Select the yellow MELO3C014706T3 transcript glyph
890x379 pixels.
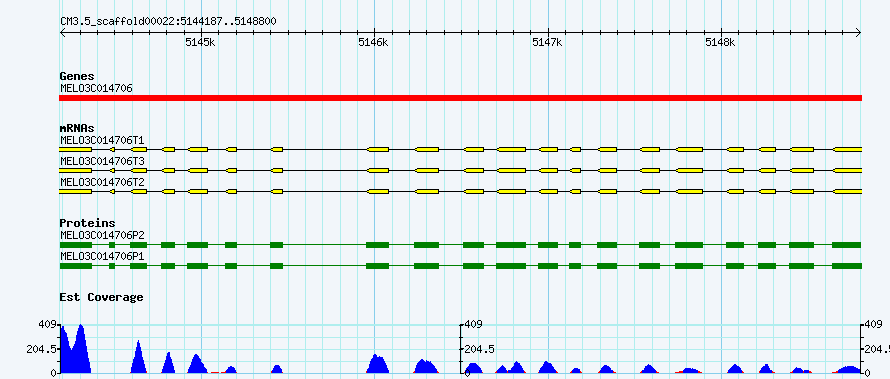click(460, 170)
